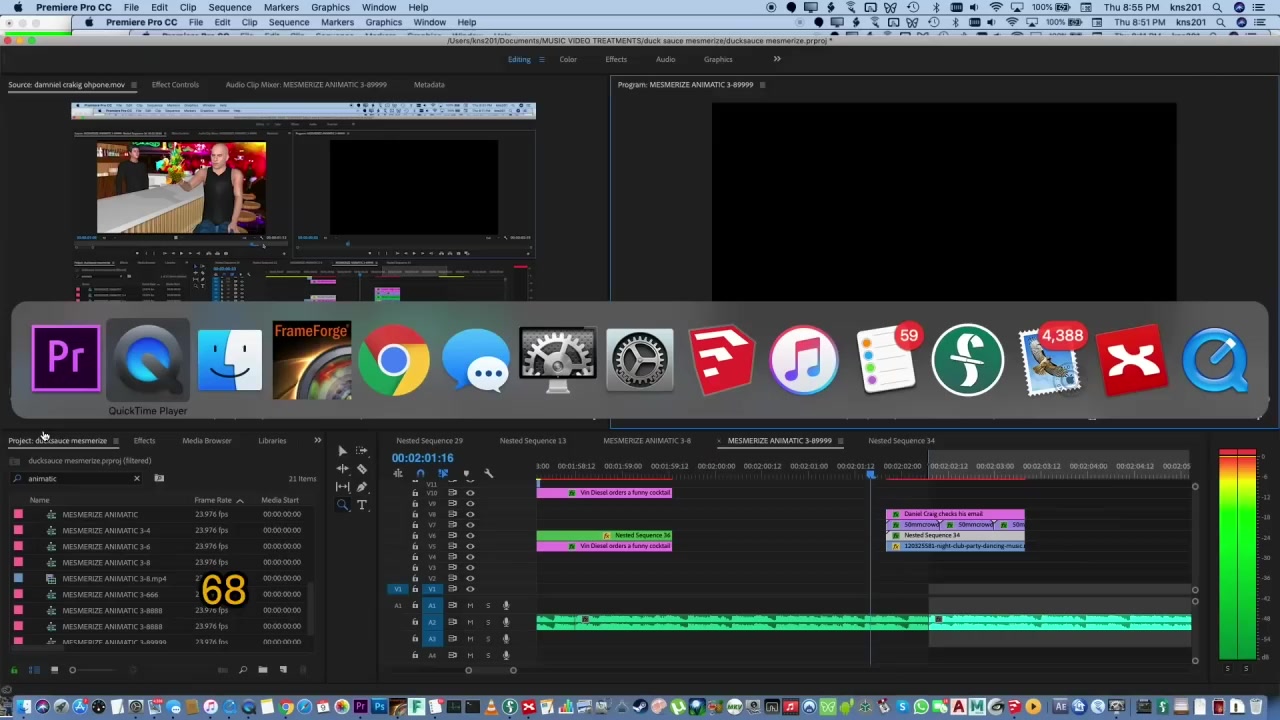Click timeline playhead marker
Viewport: 1280px width, 720px height.
coord(870,473)
